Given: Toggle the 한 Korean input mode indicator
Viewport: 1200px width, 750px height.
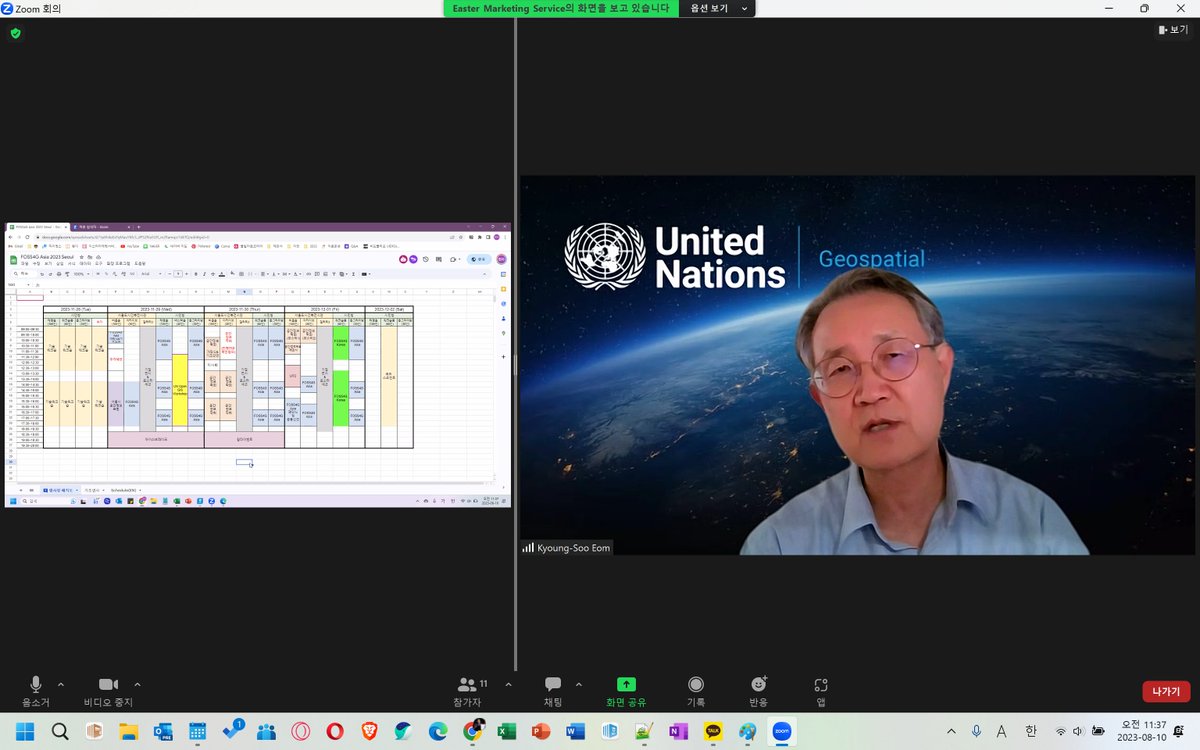Looking at the screenshot, I should coord(1031,732).
